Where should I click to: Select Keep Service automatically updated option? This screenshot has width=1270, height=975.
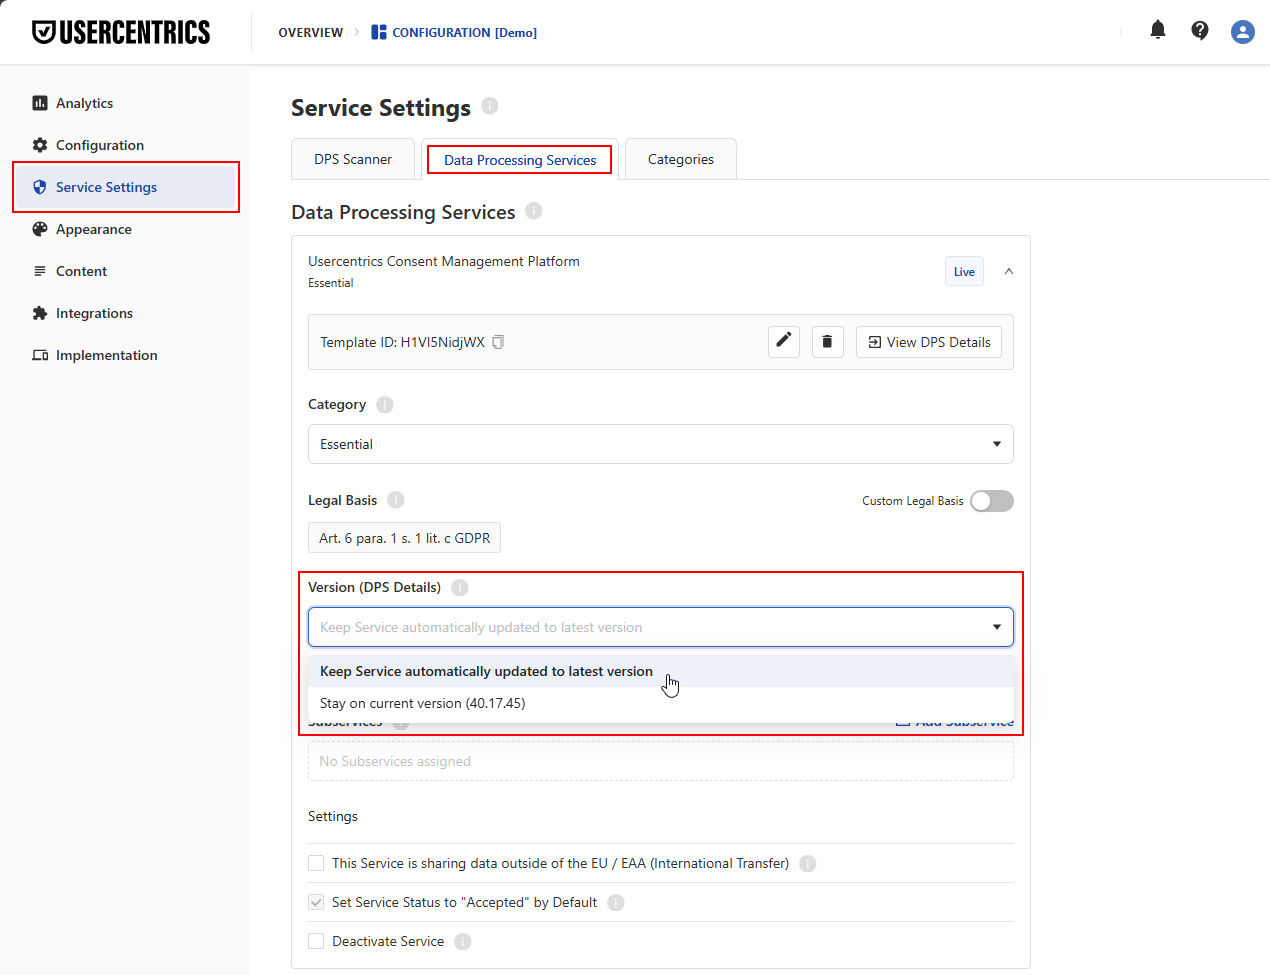tap(661, 671)
